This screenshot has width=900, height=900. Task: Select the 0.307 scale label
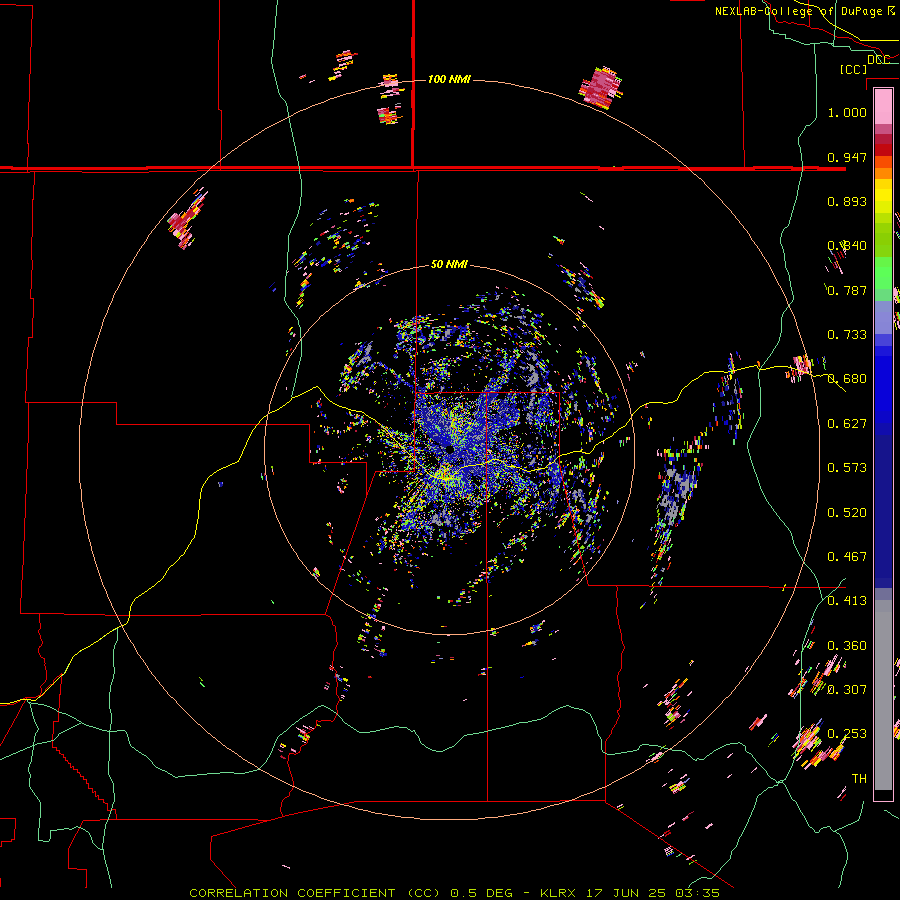(847, 689)
